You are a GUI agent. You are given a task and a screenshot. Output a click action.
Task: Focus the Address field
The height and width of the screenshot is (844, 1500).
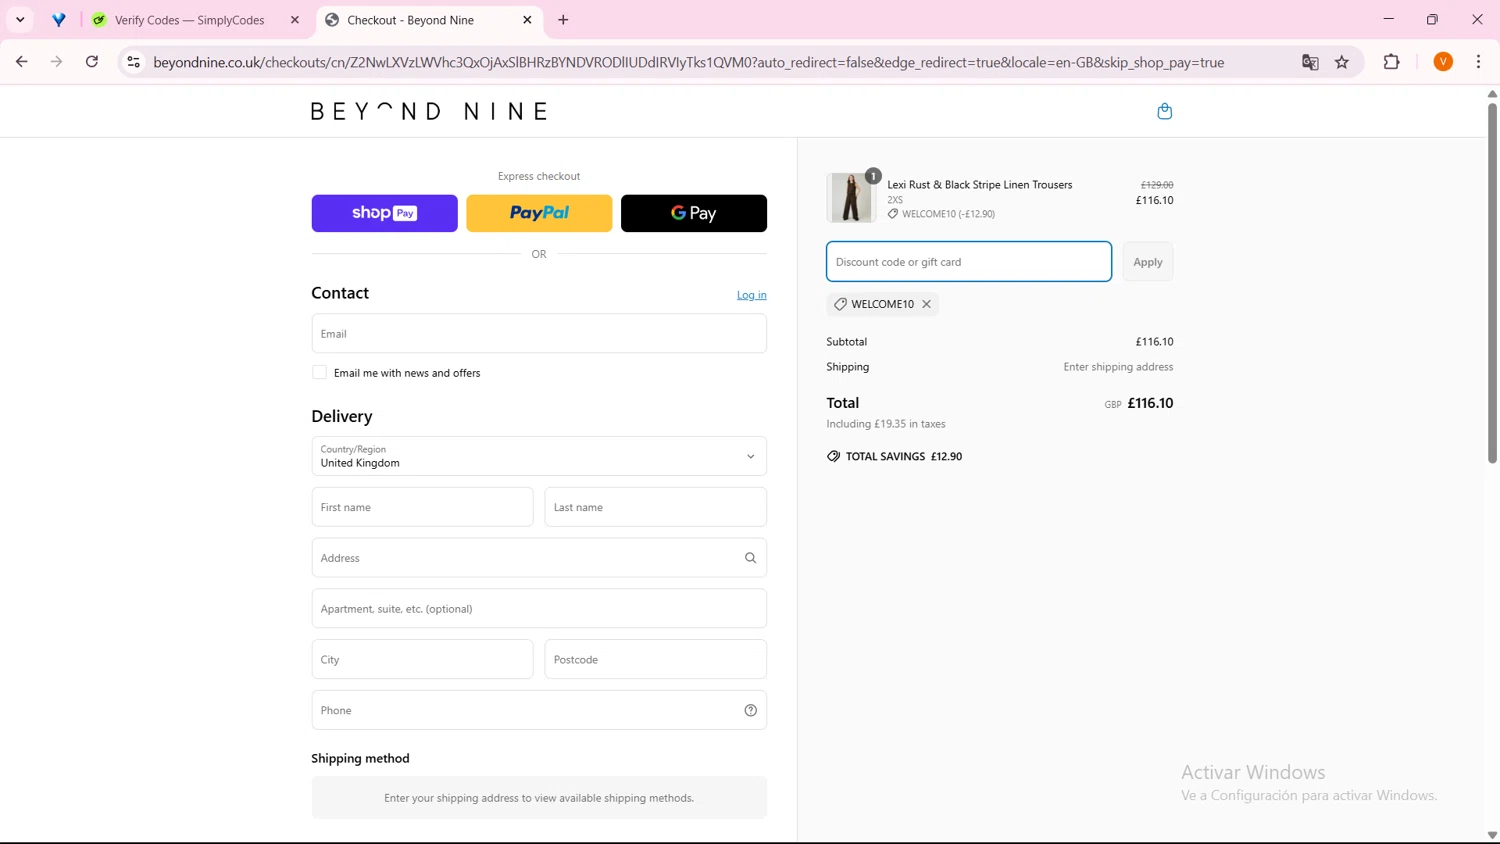(x=539, y=558)
